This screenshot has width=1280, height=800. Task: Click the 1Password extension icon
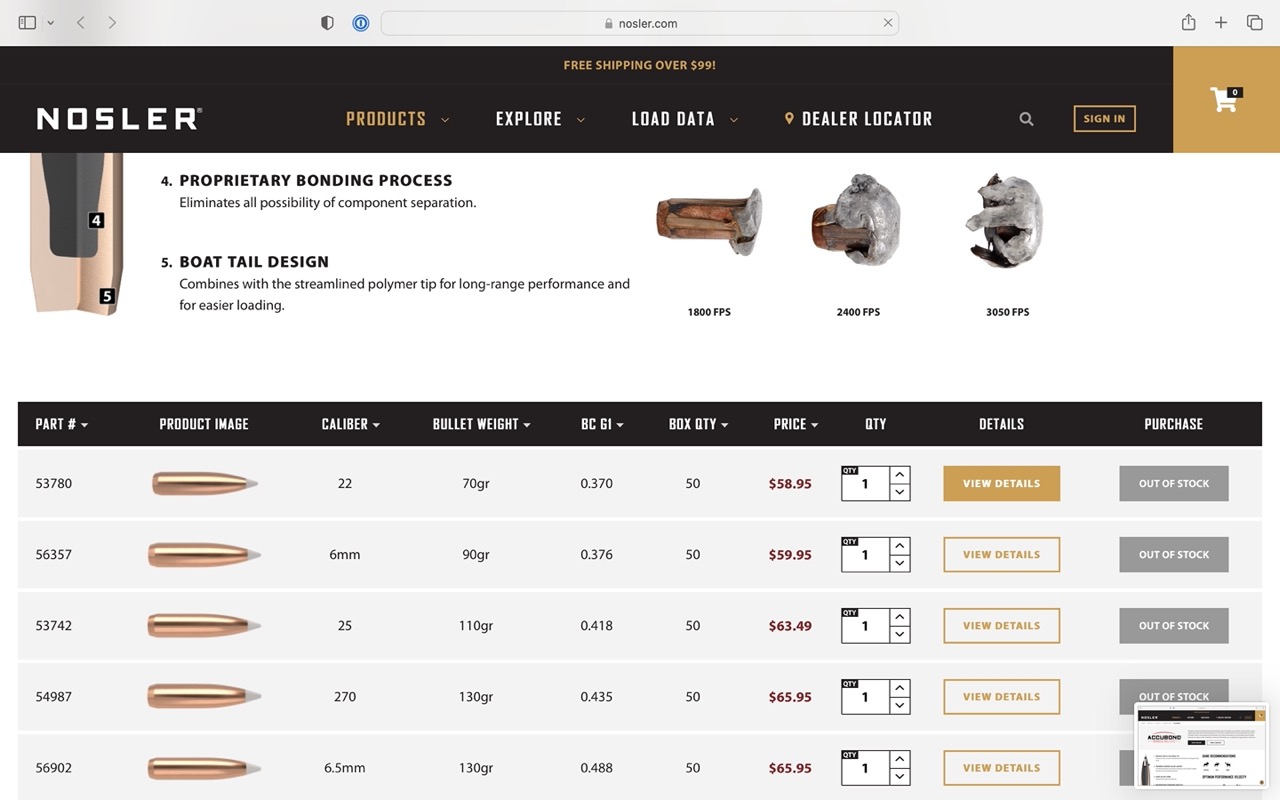[x=361, y=23]
